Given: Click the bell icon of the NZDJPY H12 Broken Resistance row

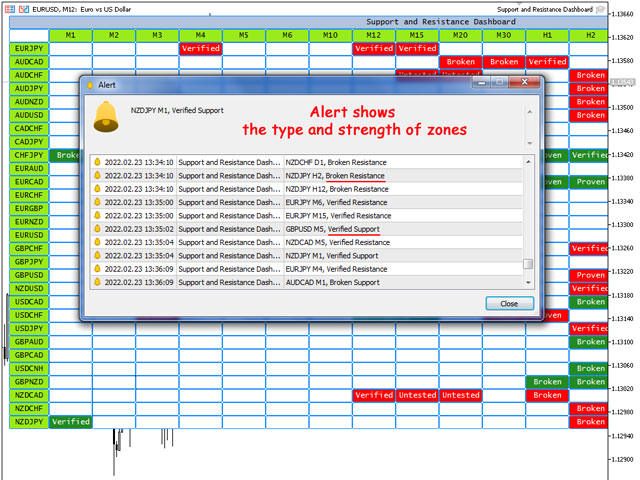Looking at the screenshot, I should (x=97, y=189).
